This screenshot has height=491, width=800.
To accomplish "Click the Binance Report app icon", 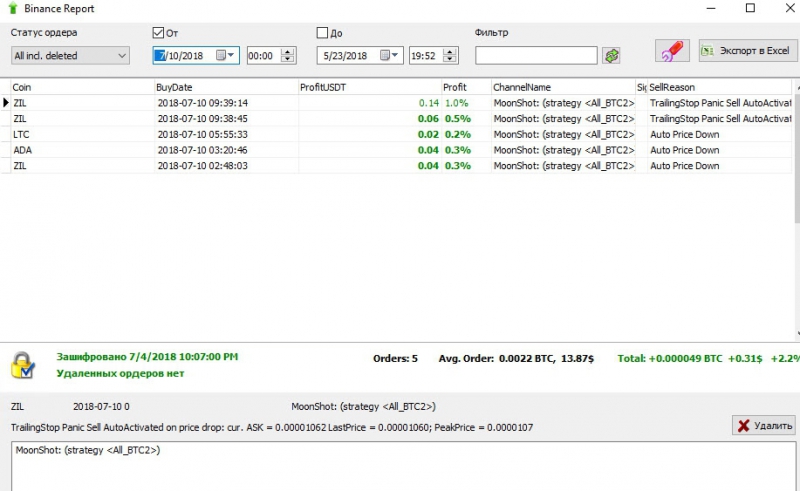I will point(13,8).
